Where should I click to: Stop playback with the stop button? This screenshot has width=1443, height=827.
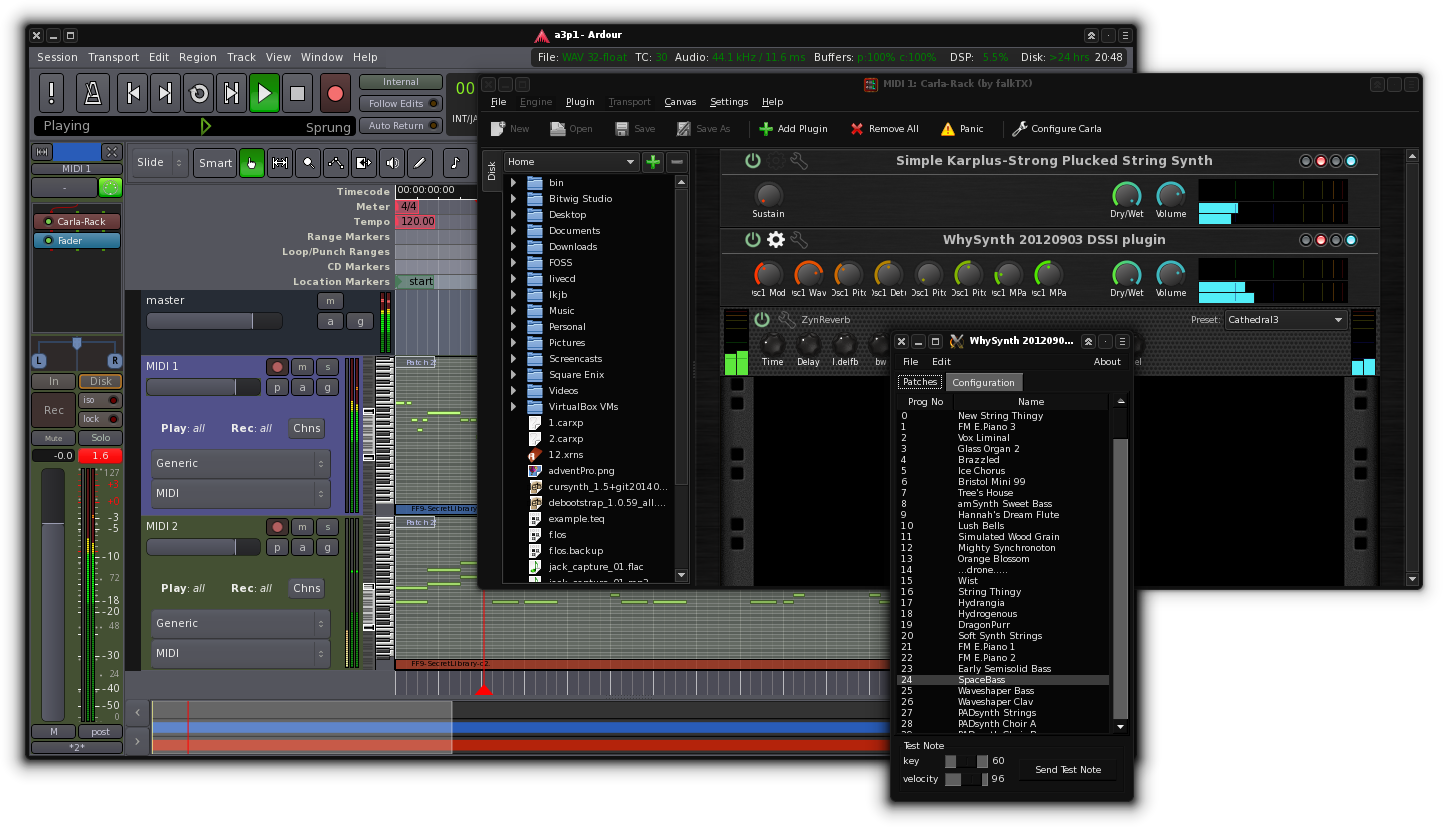click(x=297, y=94)
